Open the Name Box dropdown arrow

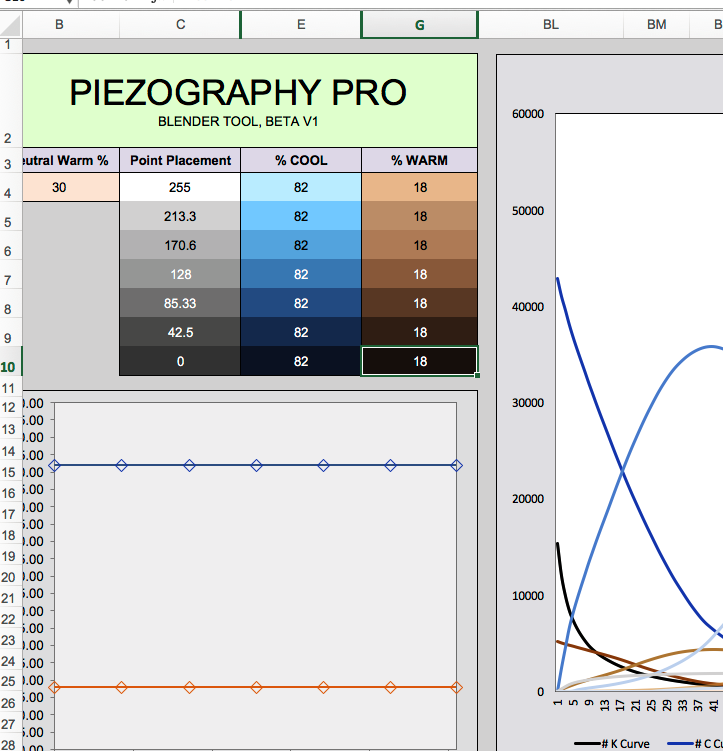tap(68, 3)
